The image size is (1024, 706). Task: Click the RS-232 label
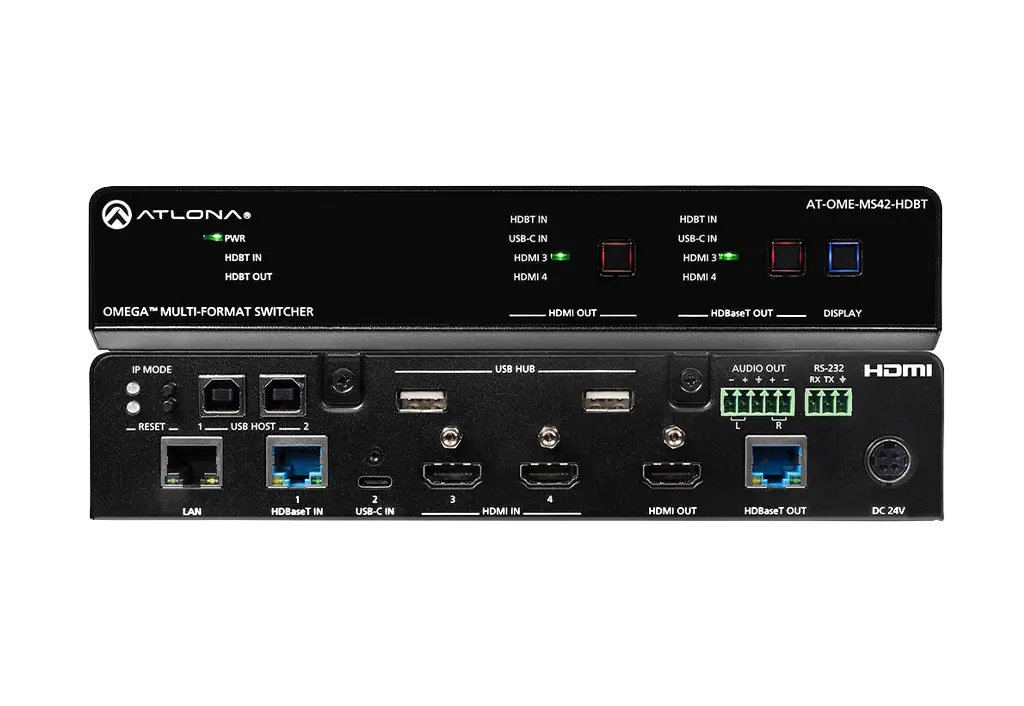(828, 368)
